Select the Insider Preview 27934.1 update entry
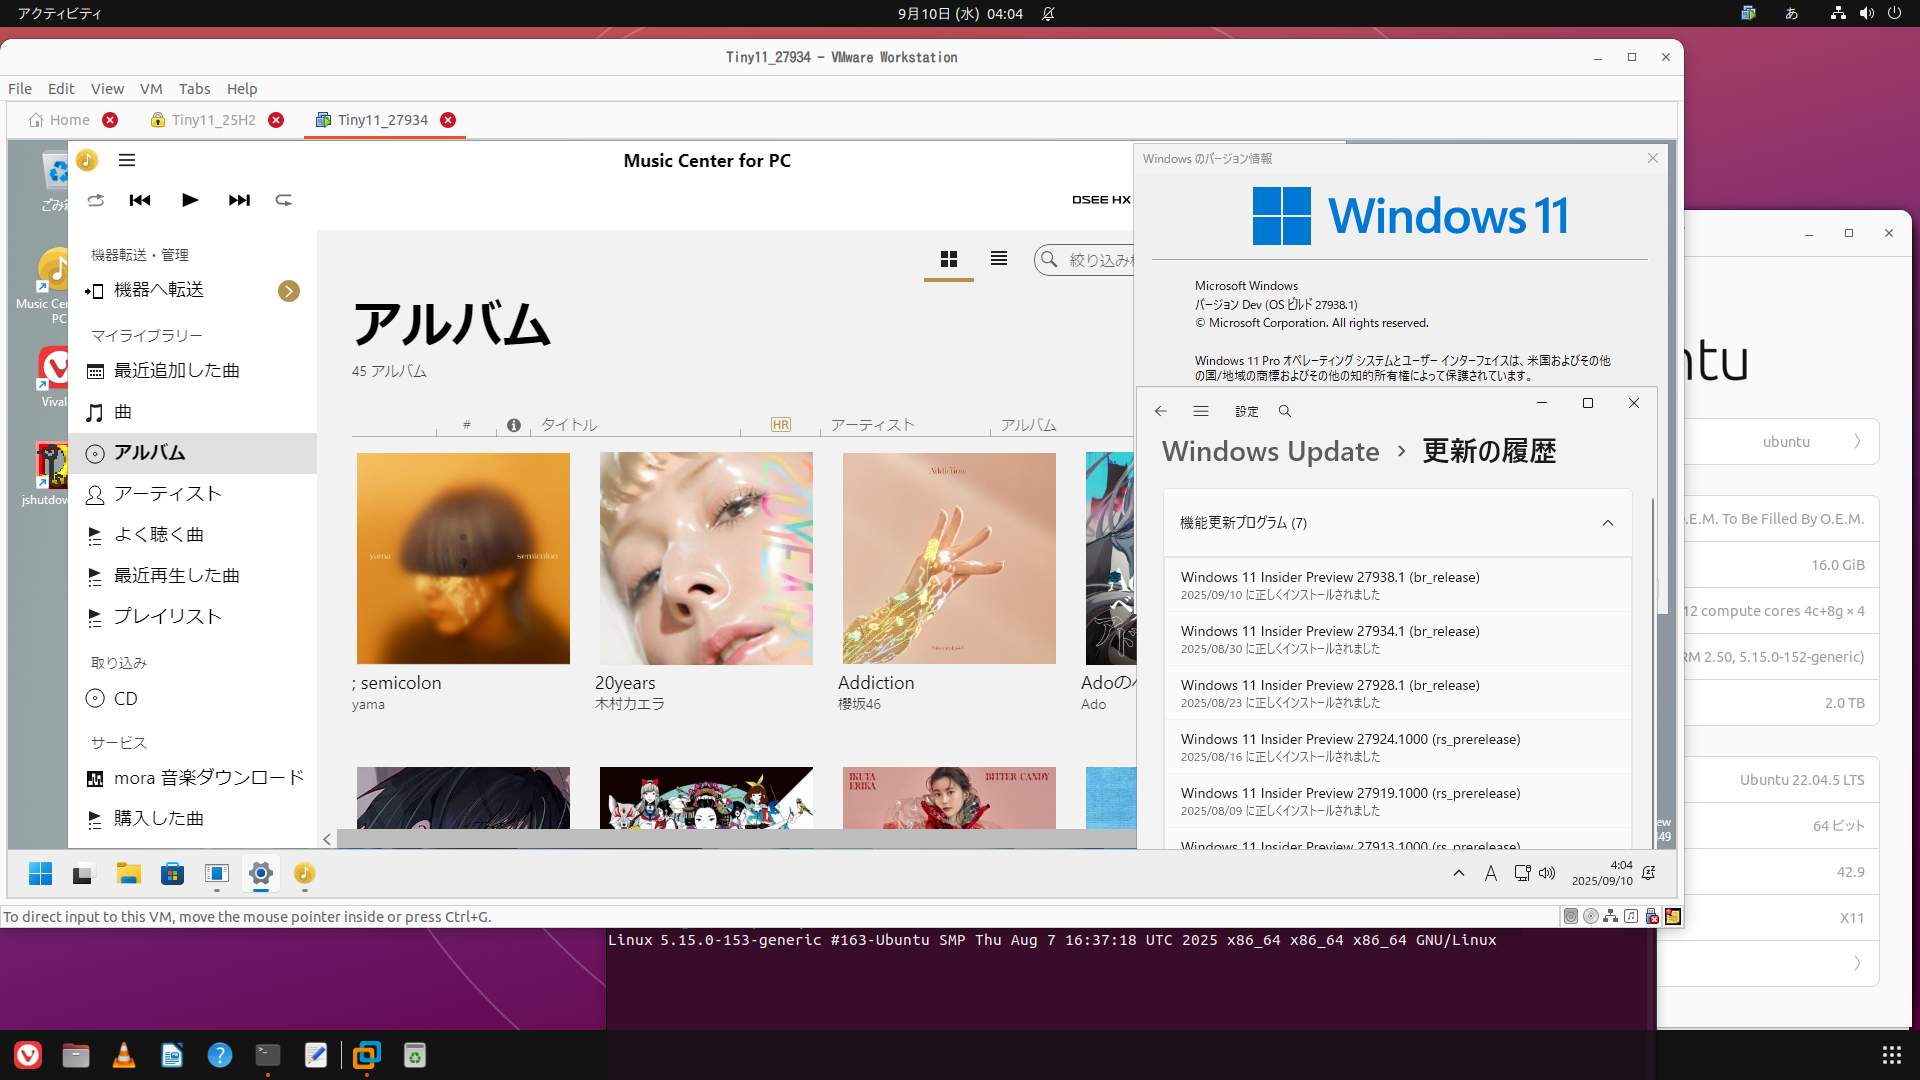 pyautogui.click(x=1398, y=639)
